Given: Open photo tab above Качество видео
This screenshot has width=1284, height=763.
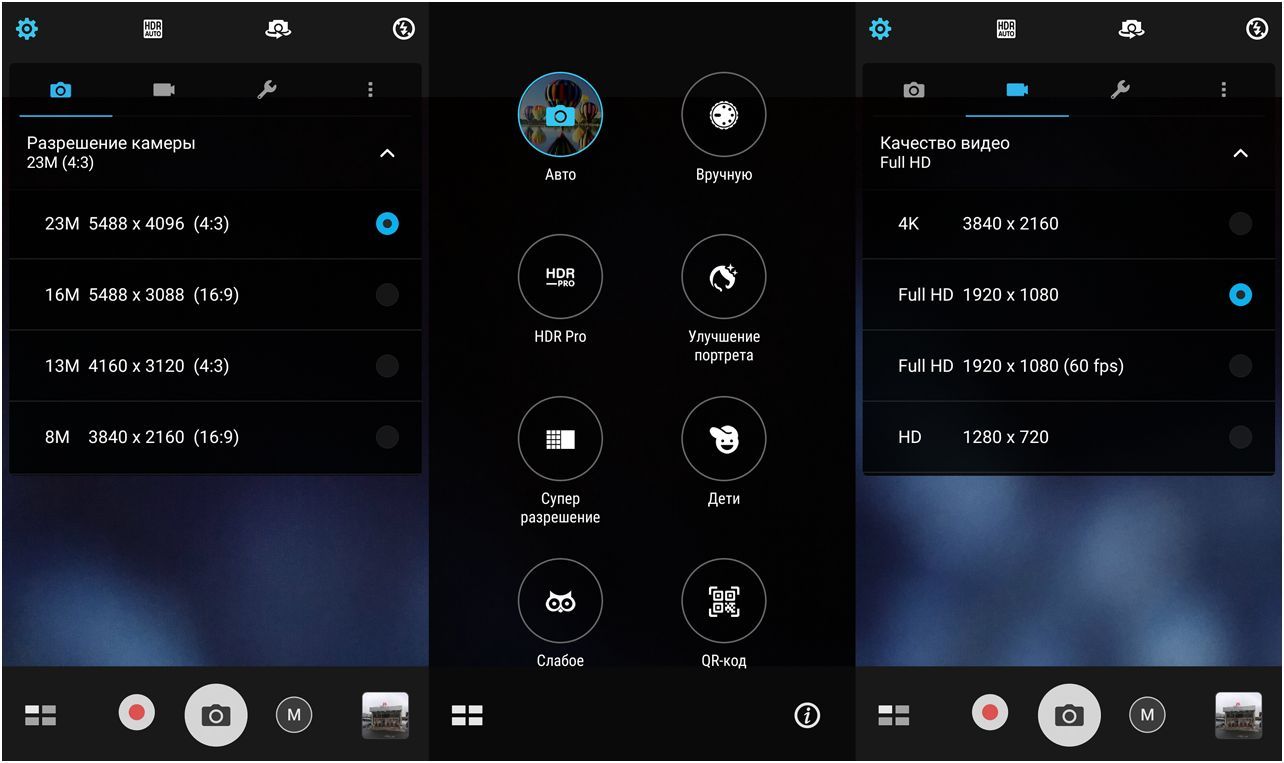Looking at the screenshot, I should (913, 90).
